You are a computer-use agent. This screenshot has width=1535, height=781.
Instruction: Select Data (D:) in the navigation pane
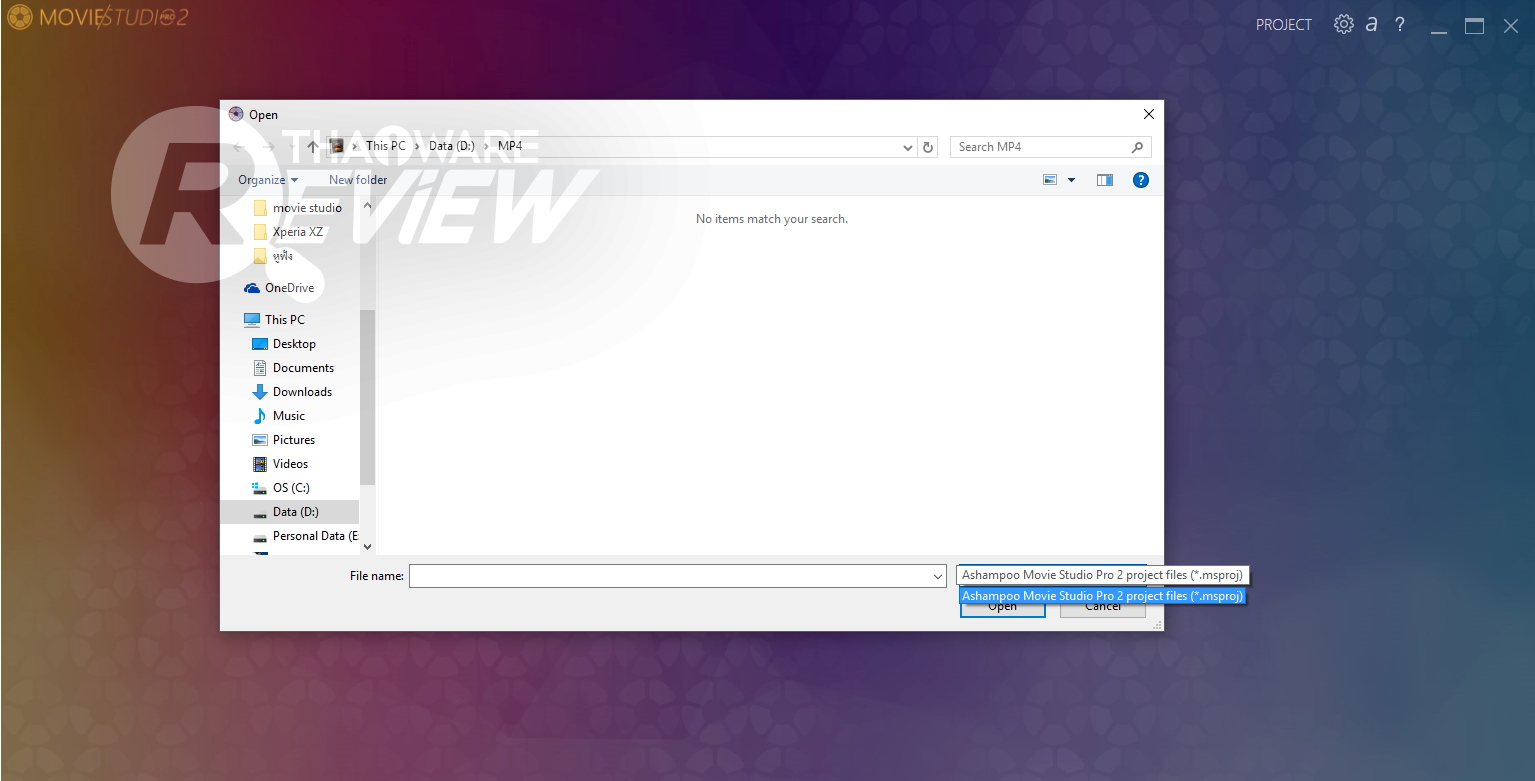(289, 512)
